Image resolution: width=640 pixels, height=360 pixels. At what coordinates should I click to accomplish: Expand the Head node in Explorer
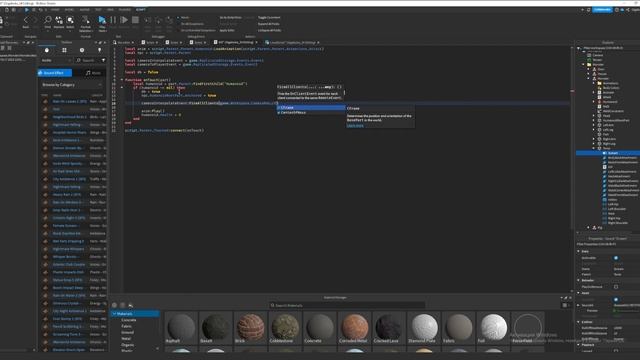pyautogui.click(x=594, y=116)
